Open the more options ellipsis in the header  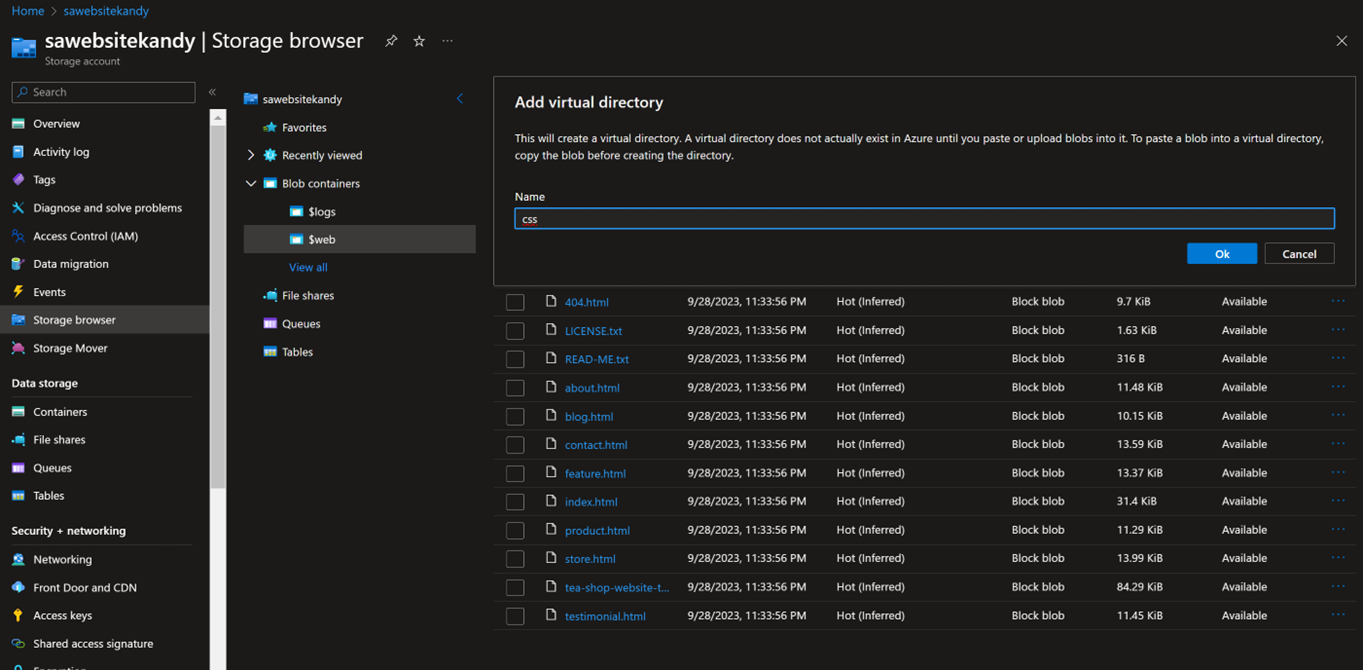pyautogui.click(x=447, y=41)
